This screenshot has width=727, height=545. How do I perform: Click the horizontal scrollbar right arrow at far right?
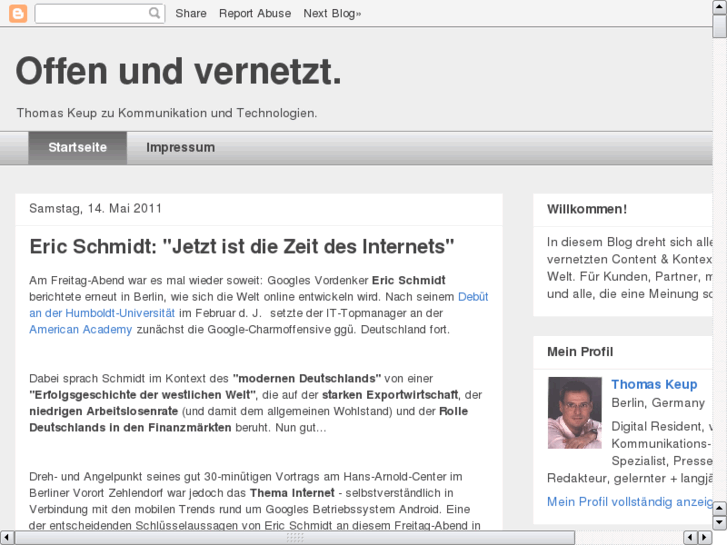705,537
